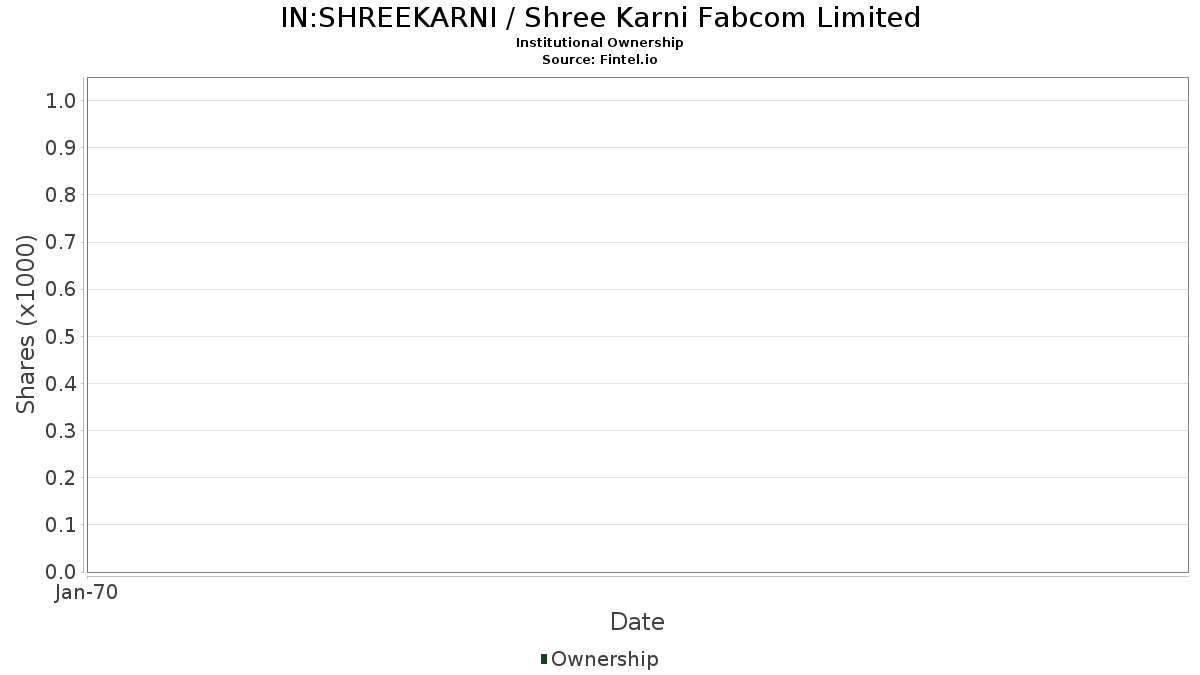
Task: Click the Shree Karni Fabcom Limited chart title
Action: 599,17
